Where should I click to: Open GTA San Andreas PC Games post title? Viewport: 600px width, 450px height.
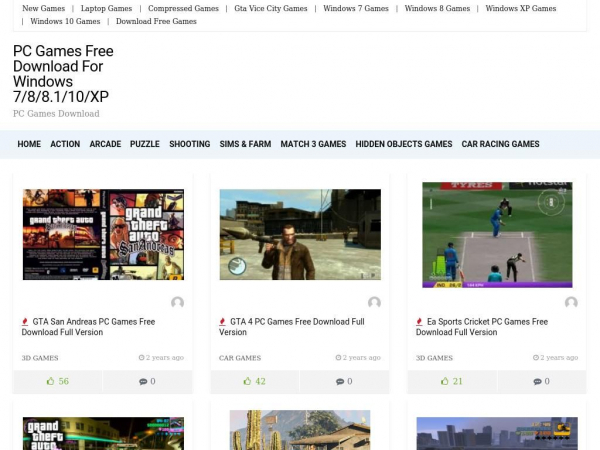[x=88, y=327]
